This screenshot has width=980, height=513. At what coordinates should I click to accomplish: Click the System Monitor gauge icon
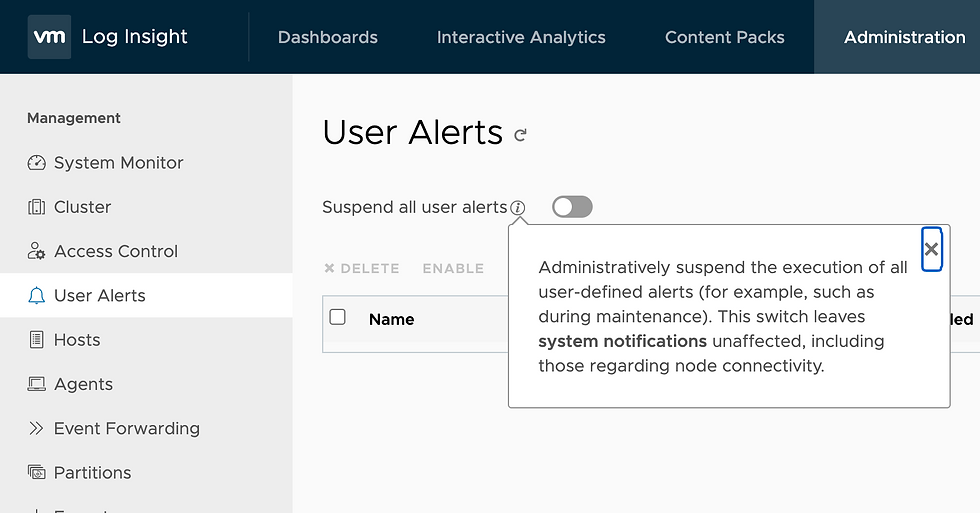pyautogui.click(x=36, y=163)
